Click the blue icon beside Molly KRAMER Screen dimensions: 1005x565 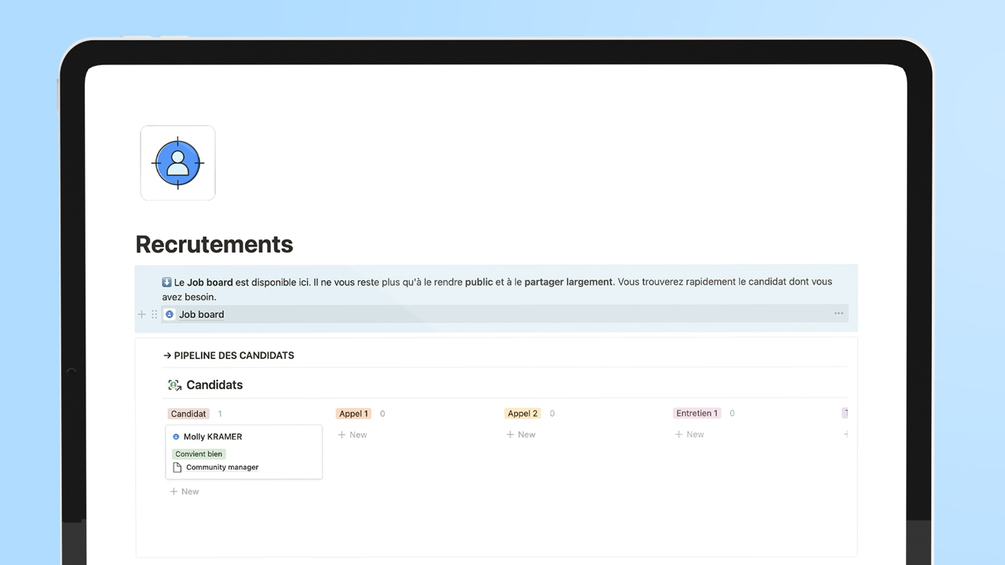coord(176,437)
